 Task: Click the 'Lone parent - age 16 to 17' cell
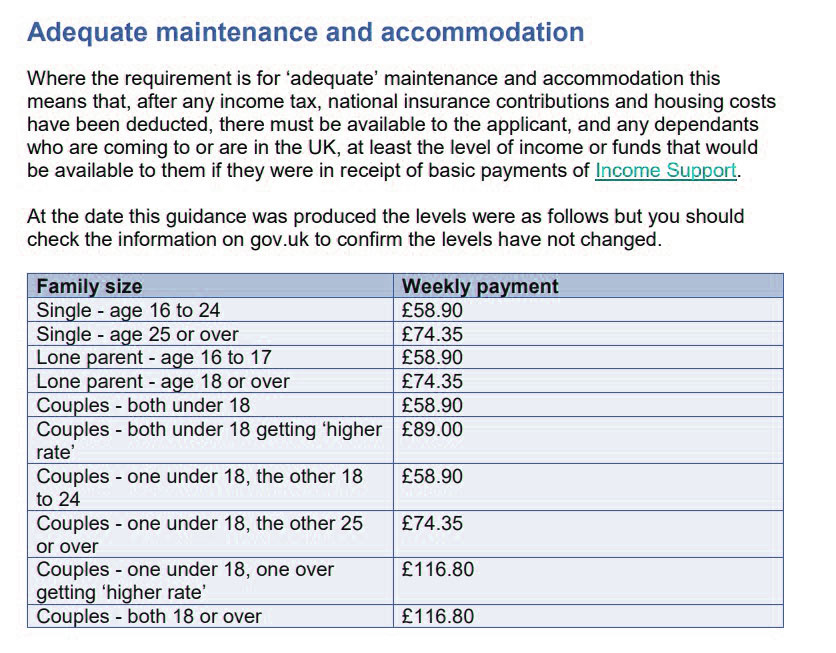click(210, 357)
